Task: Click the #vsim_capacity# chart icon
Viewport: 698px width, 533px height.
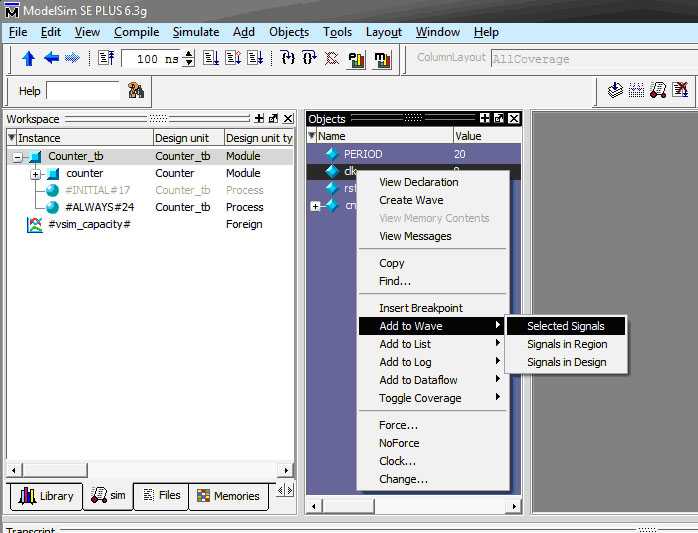Action: 34,224
